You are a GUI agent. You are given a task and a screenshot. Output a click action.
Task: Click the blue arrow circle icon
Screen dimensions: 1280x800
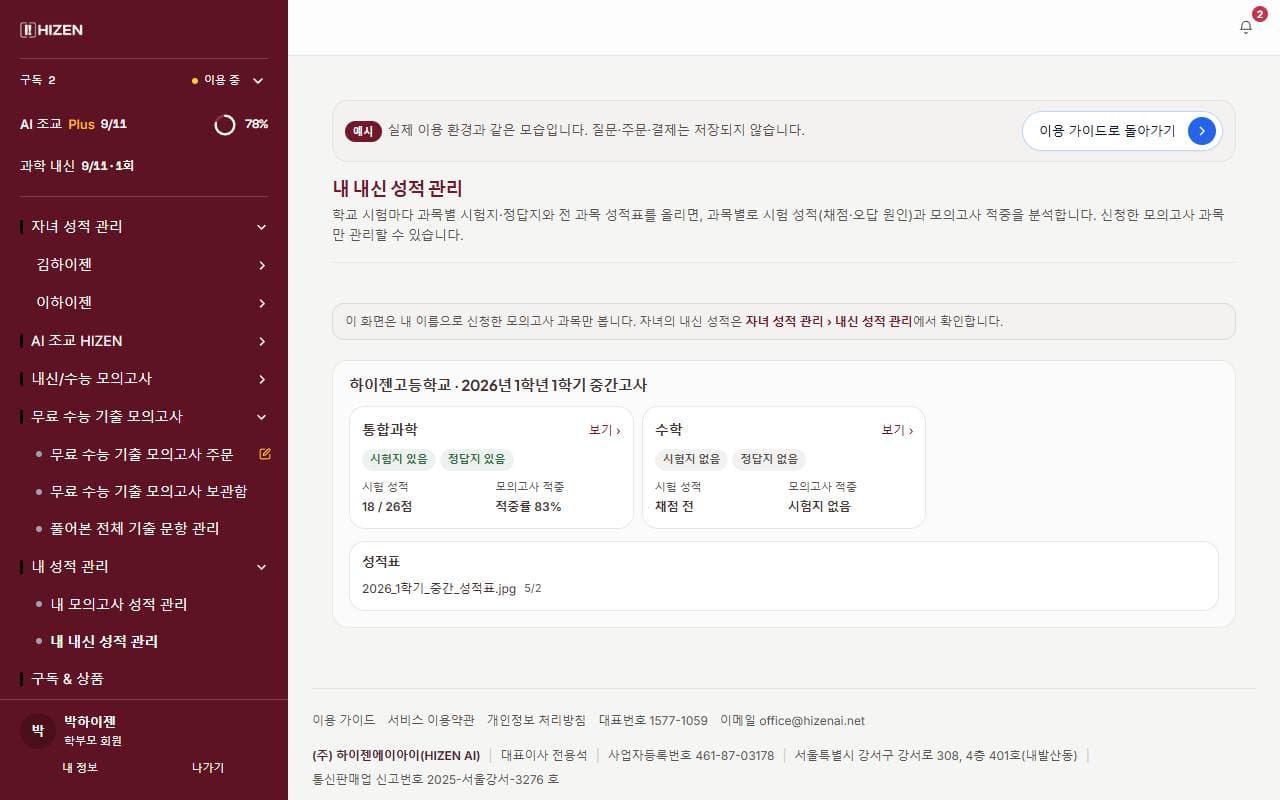pyautogui.click(x=1201, y=130)
